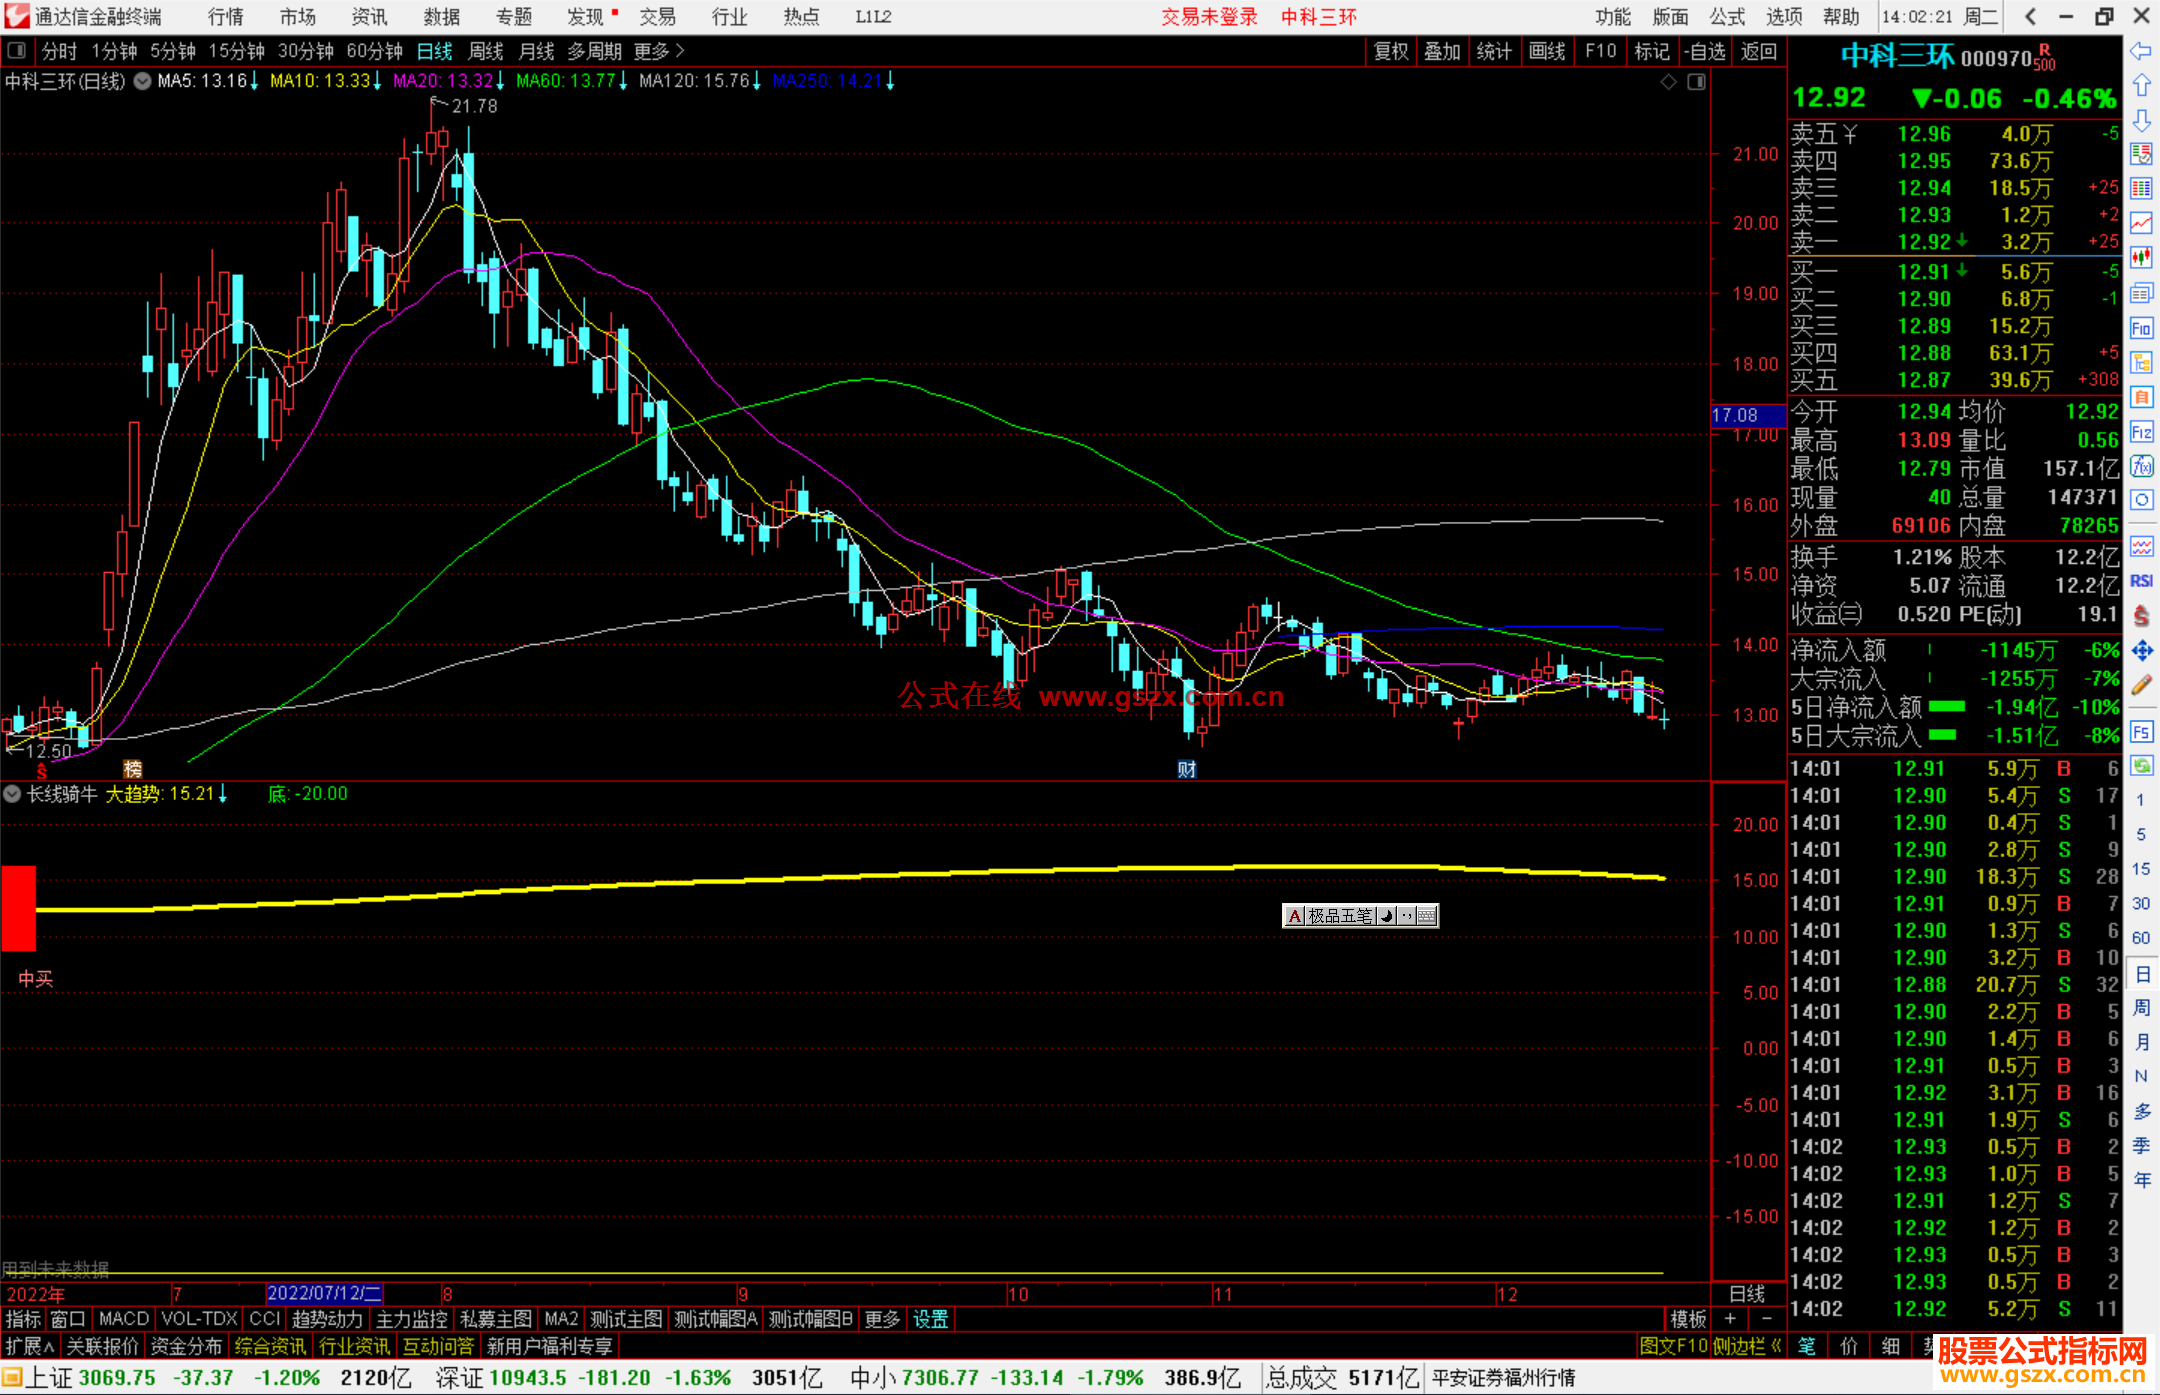Click the F10 company info sidebar icon
2160x1395 pixels.
(2141, 328)
